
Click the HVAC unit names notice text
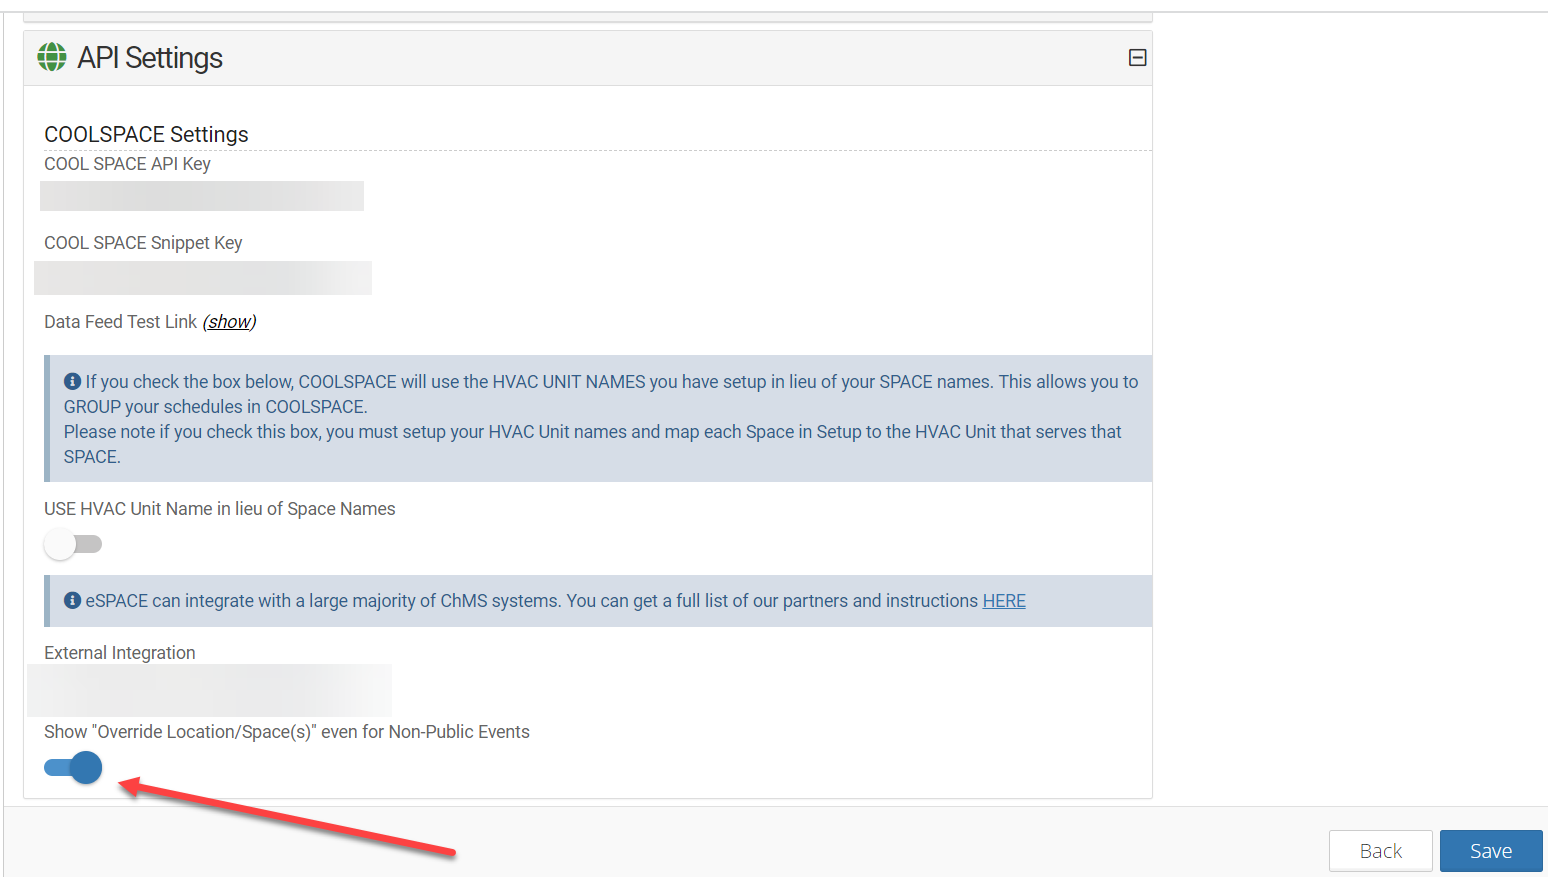600,419
